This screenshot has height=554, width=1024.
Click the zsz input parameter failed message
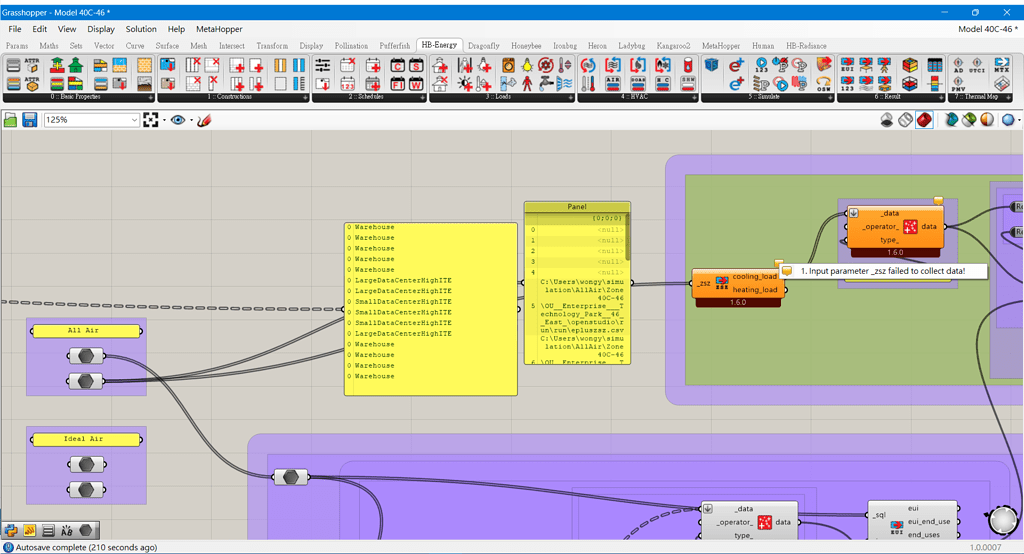883,270
